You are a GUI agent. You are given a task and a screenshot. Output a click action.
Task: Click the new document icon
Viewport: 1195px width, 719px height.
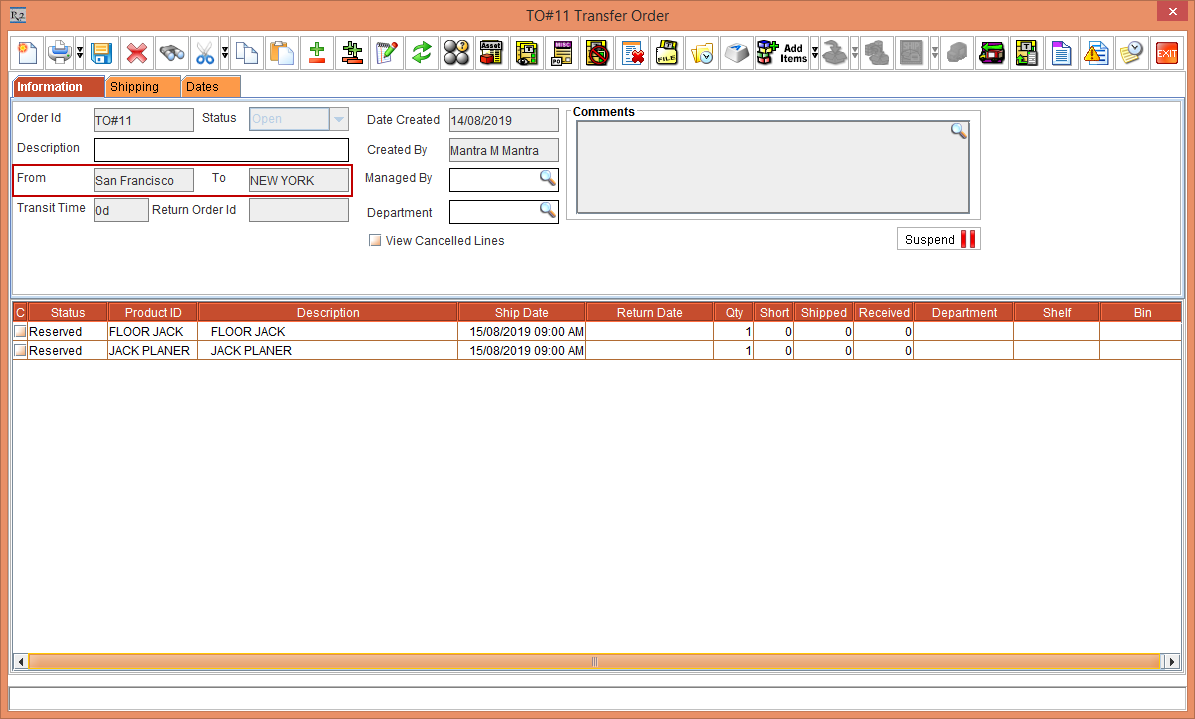(27, 53)
